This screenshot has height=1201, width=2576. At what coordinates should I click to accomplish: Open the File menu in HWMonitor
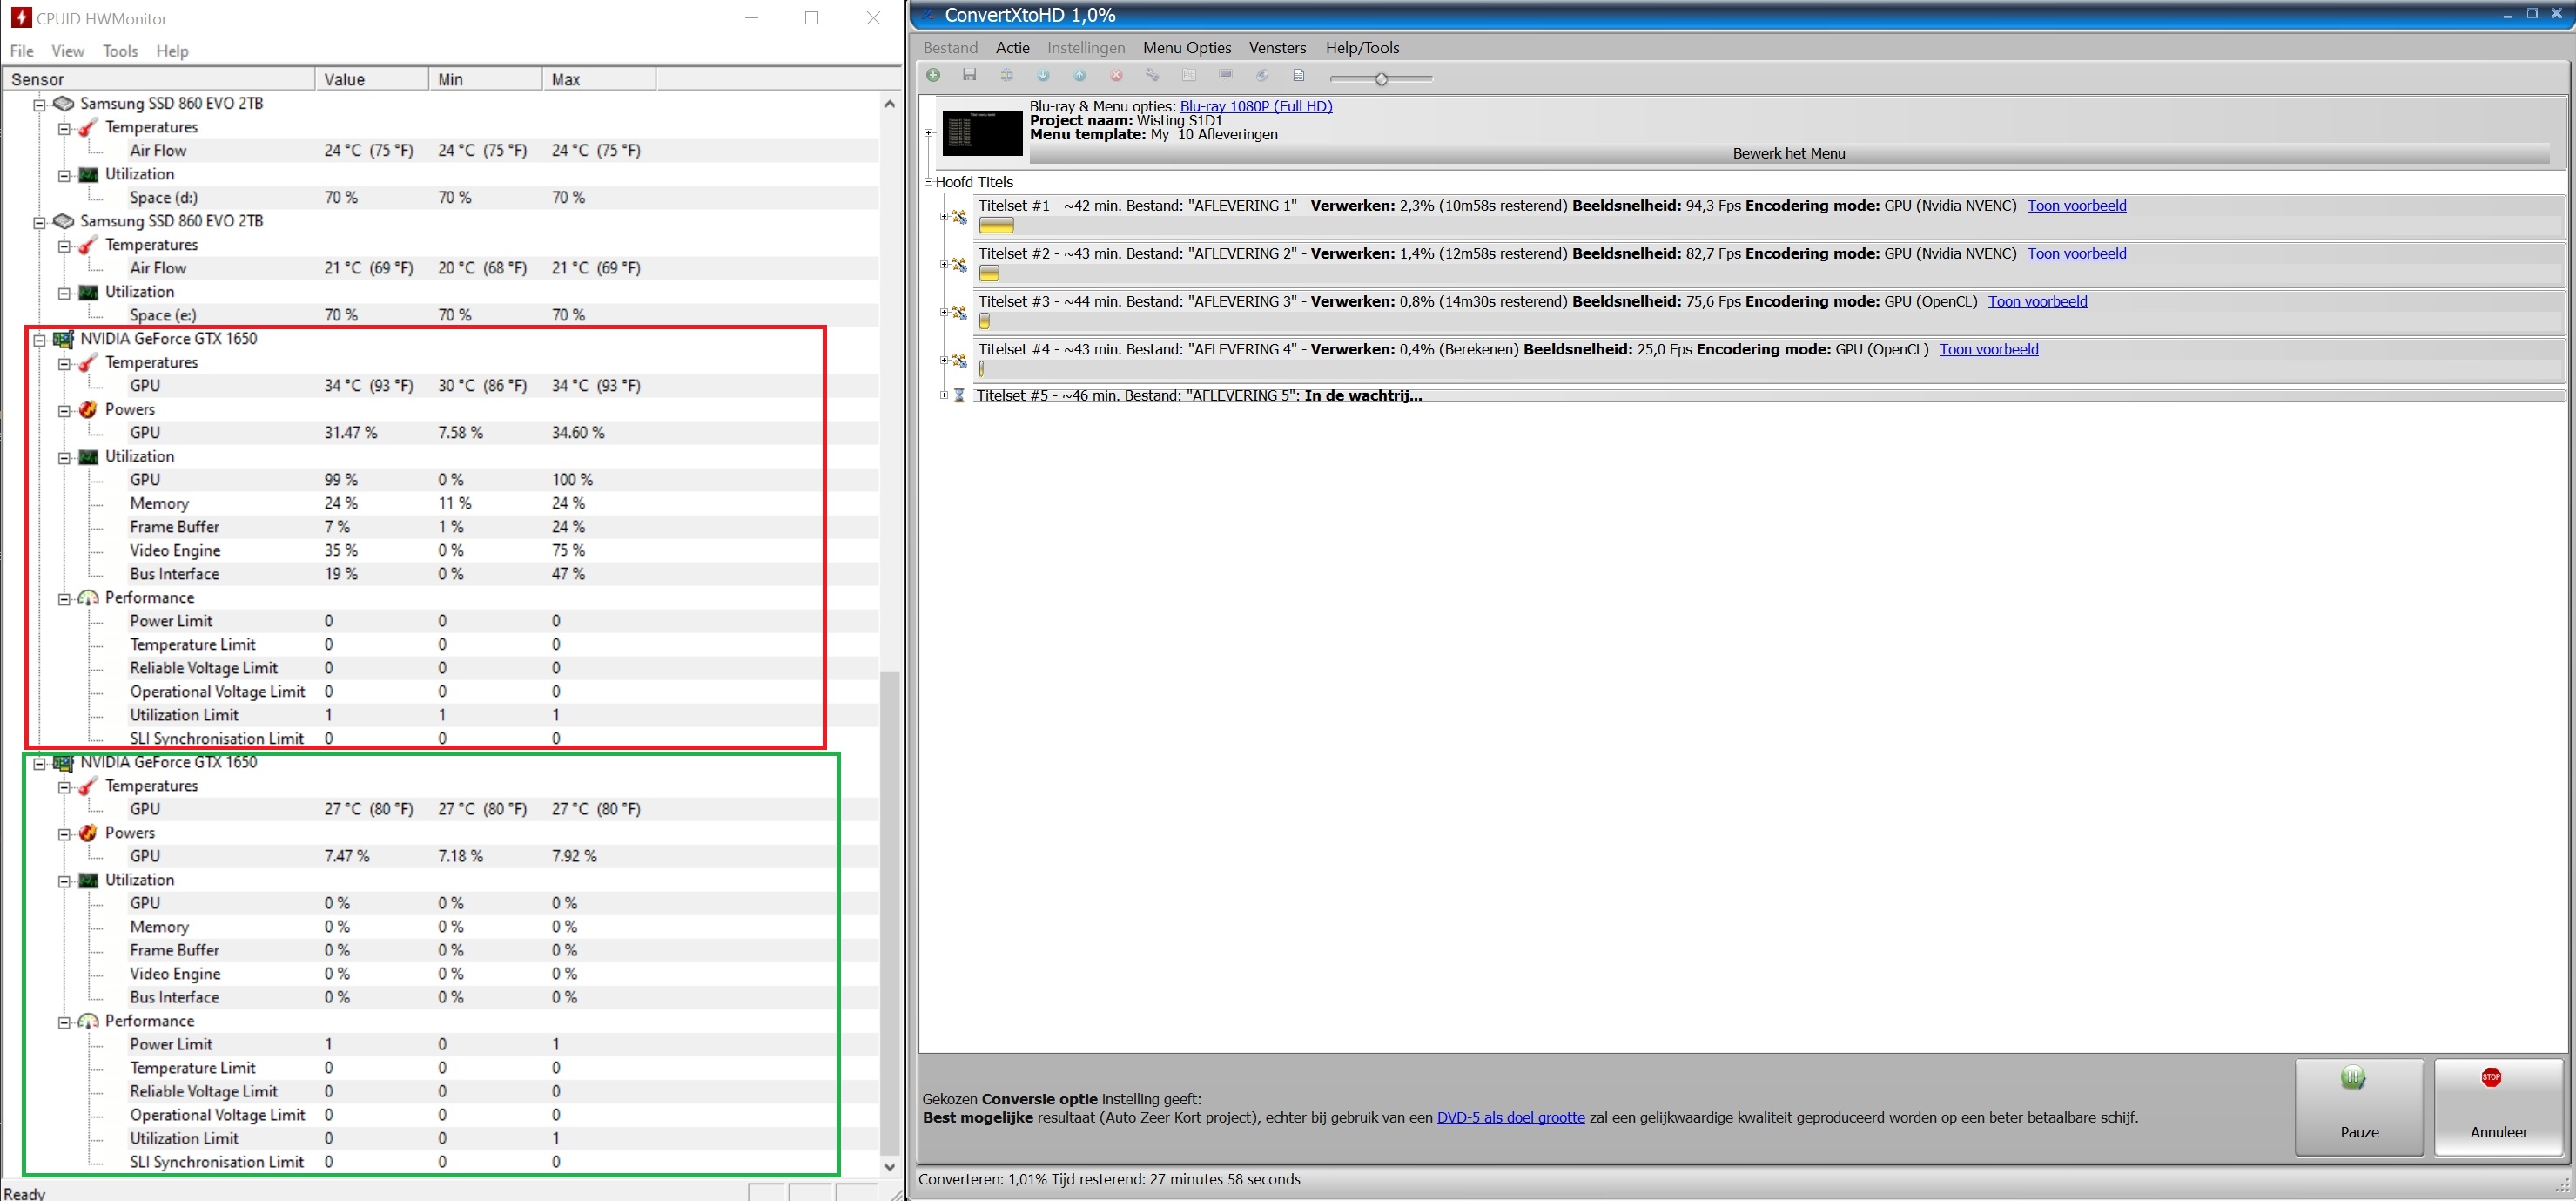[22, 51]
